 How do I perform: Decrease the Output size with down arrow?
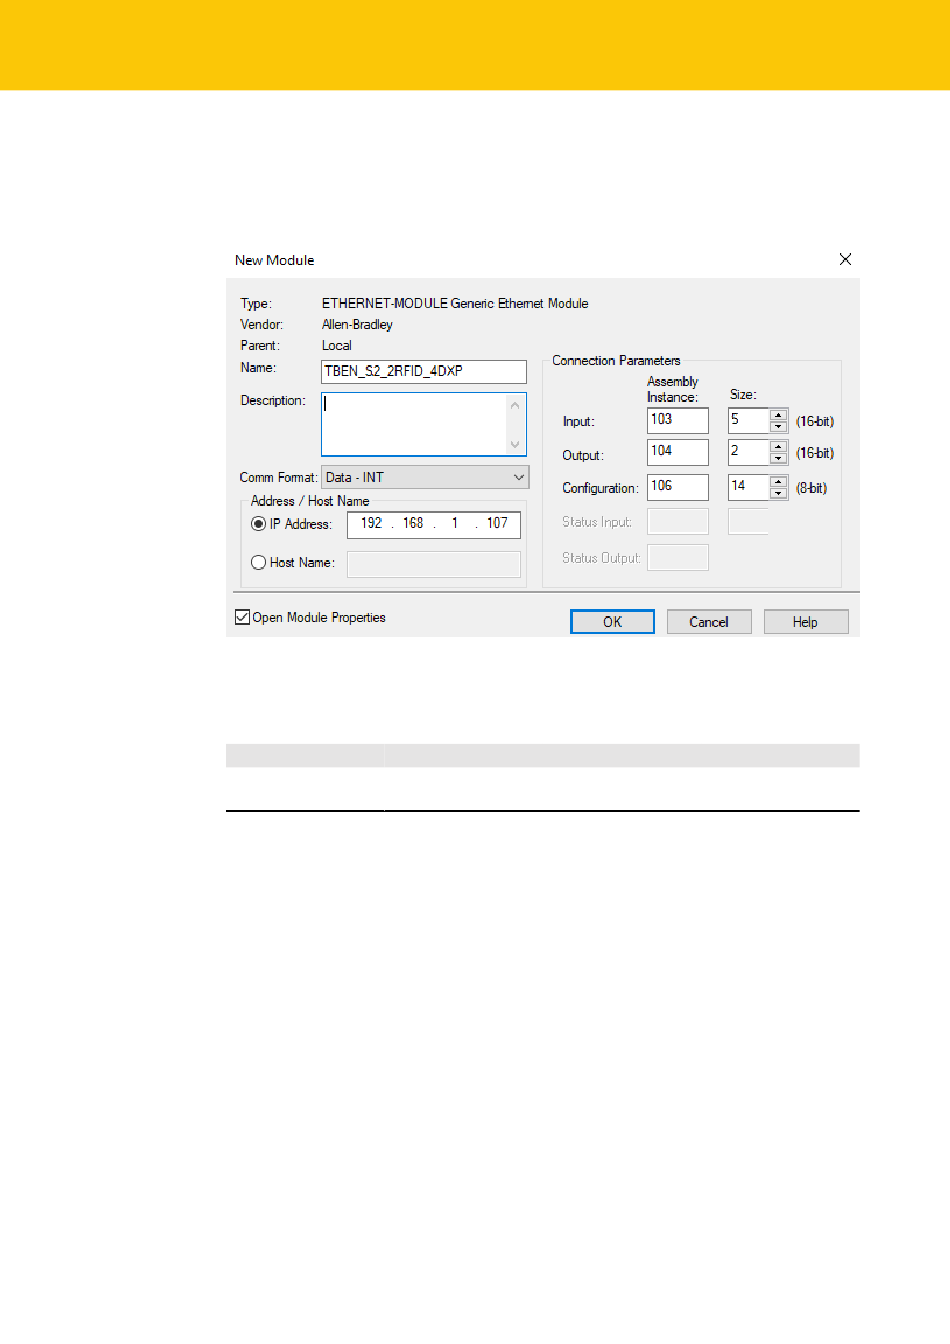click(x=779, y=458)
